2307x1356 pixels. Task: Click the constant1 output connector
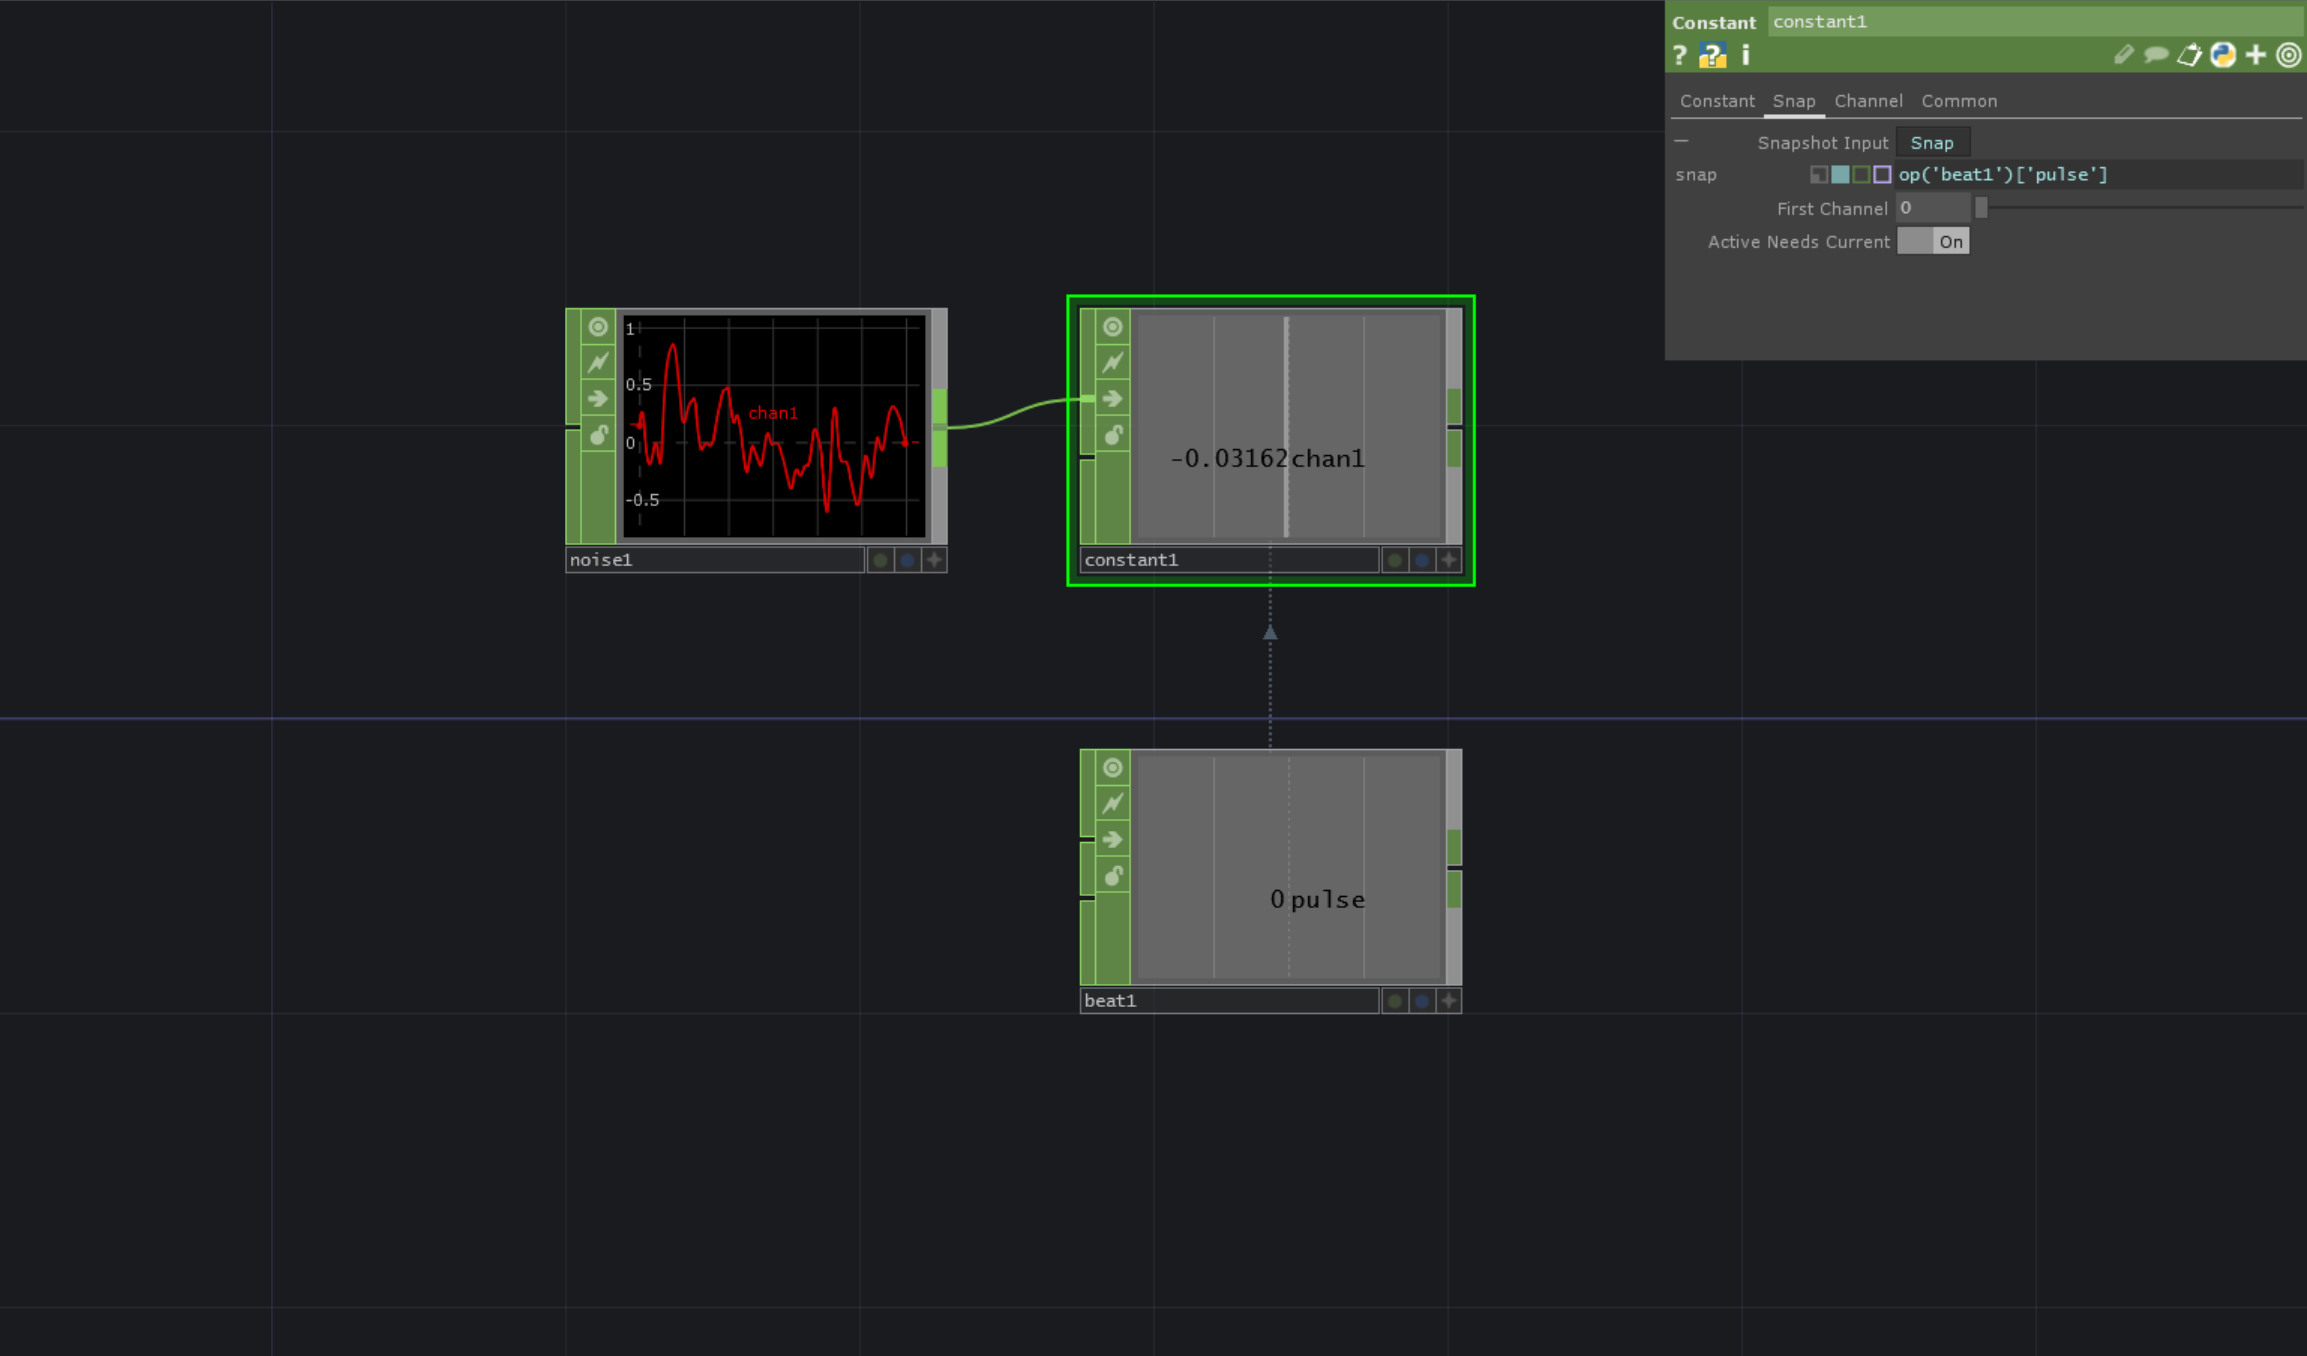pos(1455,427)
